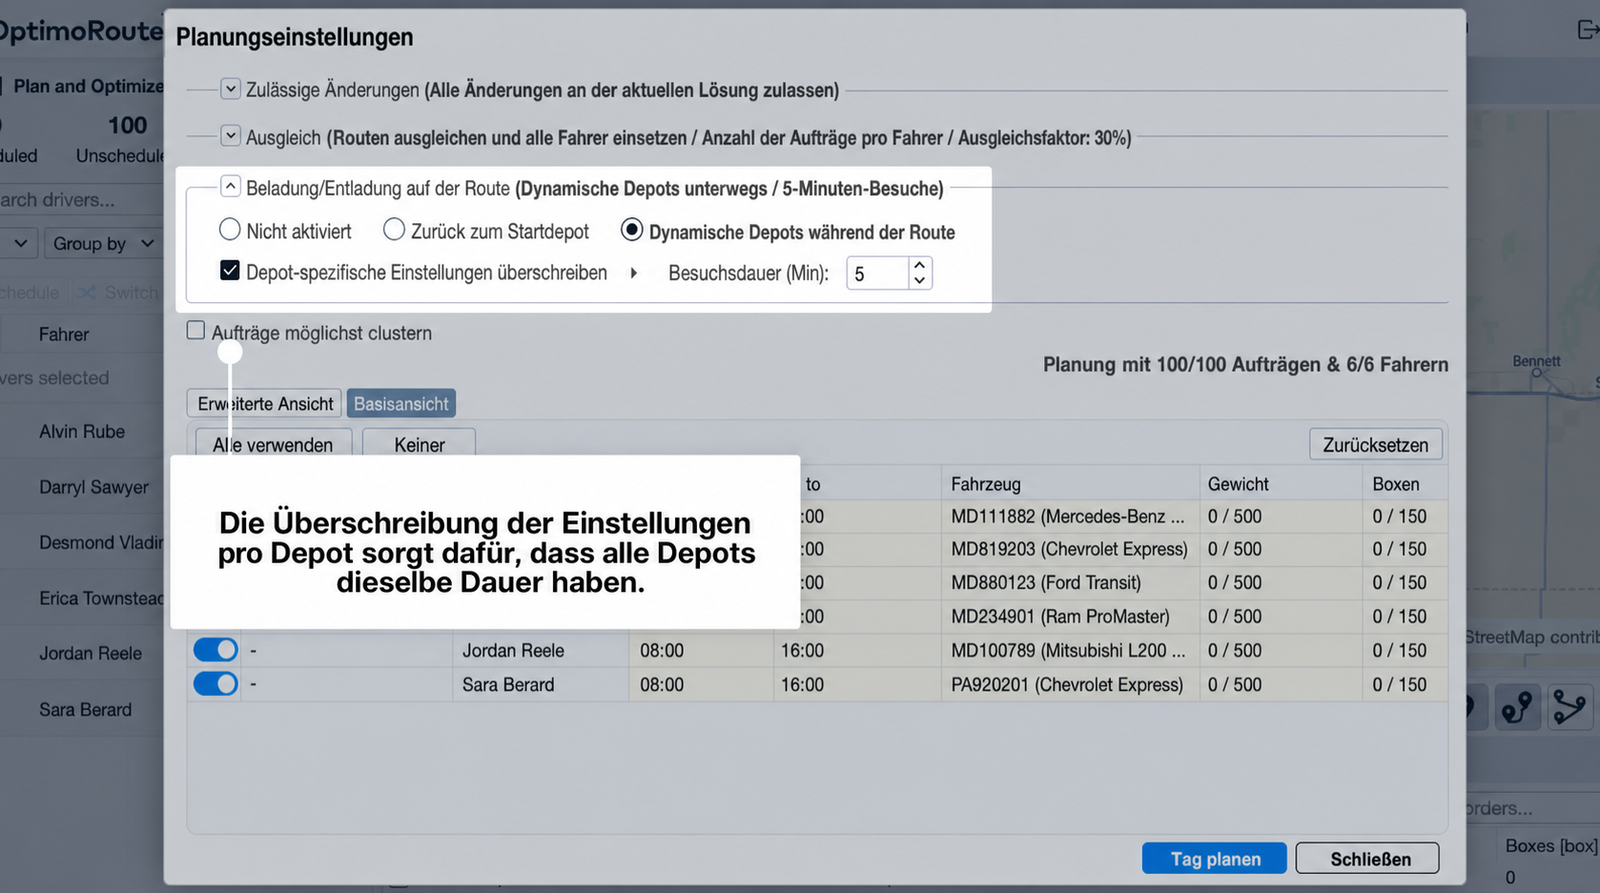Screen dimensions: 1600x893
Task: Select vehicle PA920201 (Chevrolet Express) cell
Action: [x=1070, y=684]
